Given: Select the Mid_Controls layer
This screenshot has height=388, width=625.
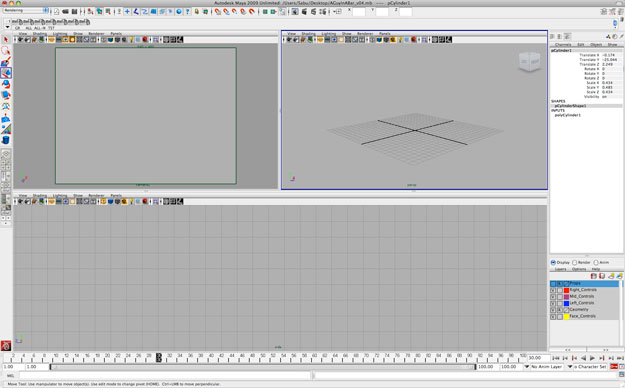Looking at the screenshot, I should (x=582, y=296).
